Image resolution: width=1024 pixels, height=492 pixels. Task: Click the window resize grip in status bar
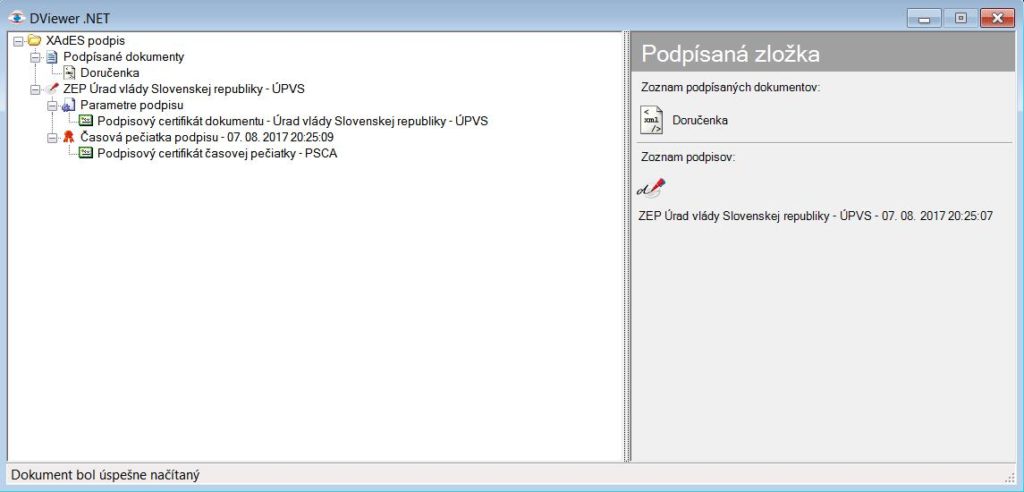[1010, 478]
